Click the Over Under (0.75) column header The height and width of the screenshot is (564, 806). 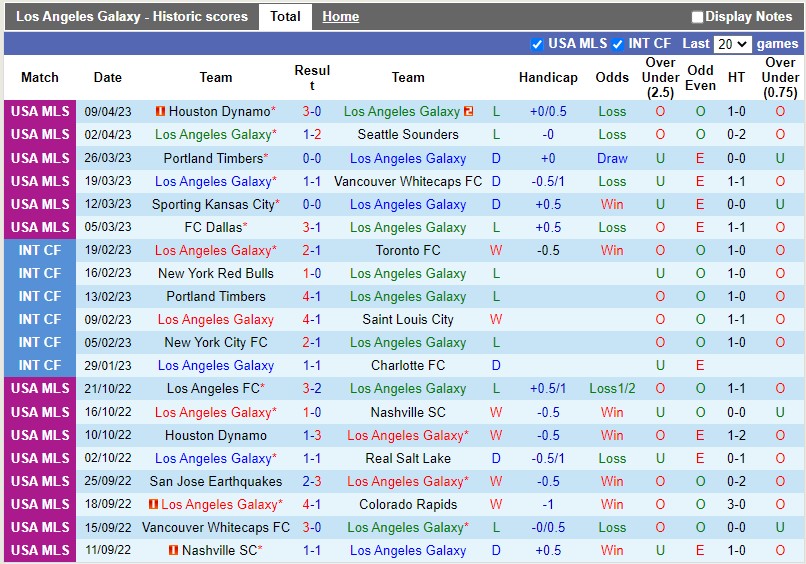[780, 77]
